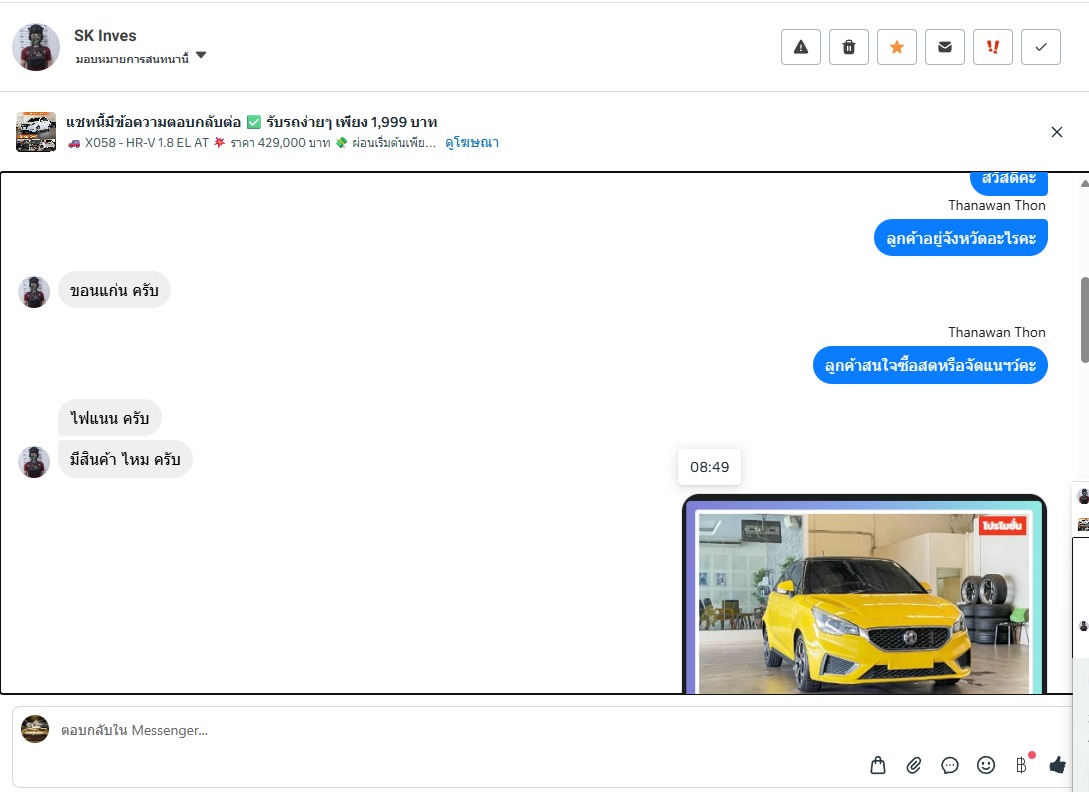Attach a file using the paperclip icon
The image size is (1089, 792).
pyautogui.click(x=914, y=765)
